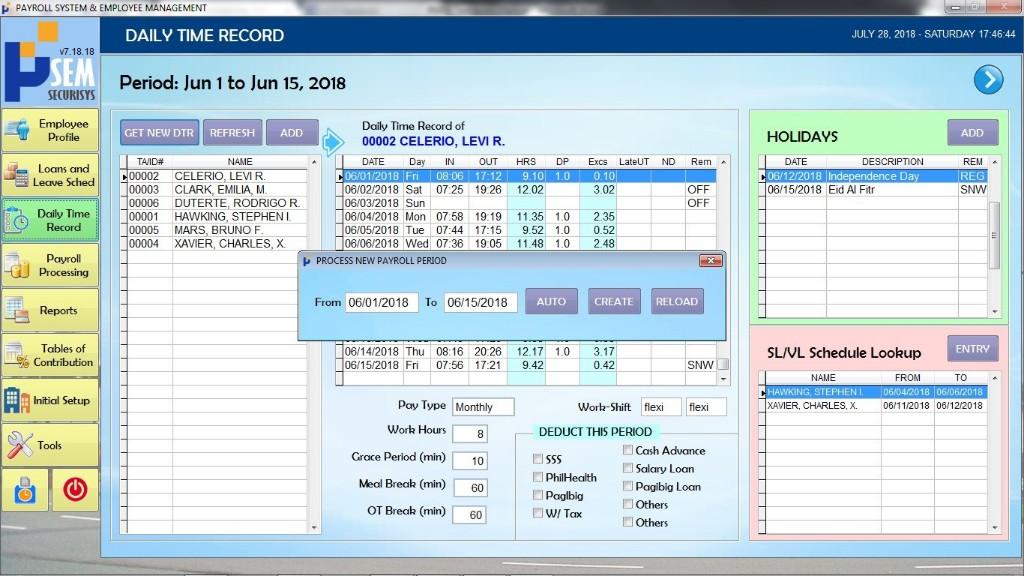Click GET NEW DTR button
The width and height of the screenshot is (1024, 576).
(159, 133)
